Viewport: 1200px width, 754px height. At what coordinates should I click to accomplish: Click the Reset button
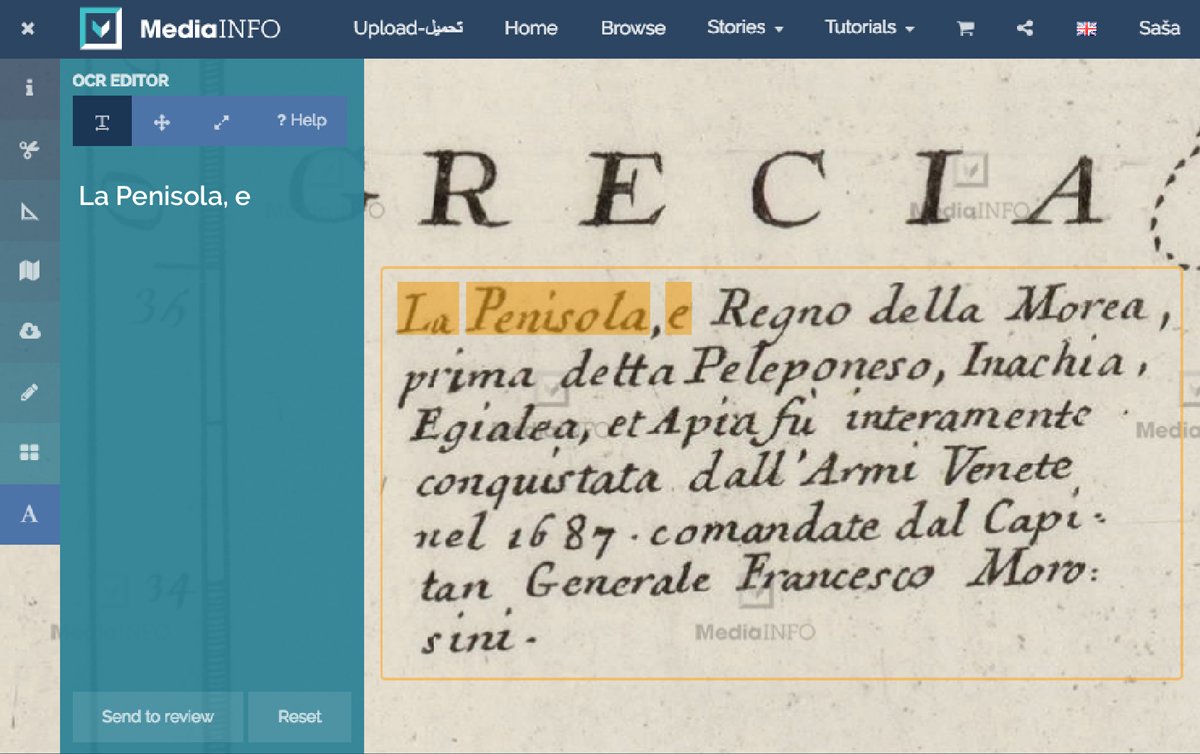[300, 716]
